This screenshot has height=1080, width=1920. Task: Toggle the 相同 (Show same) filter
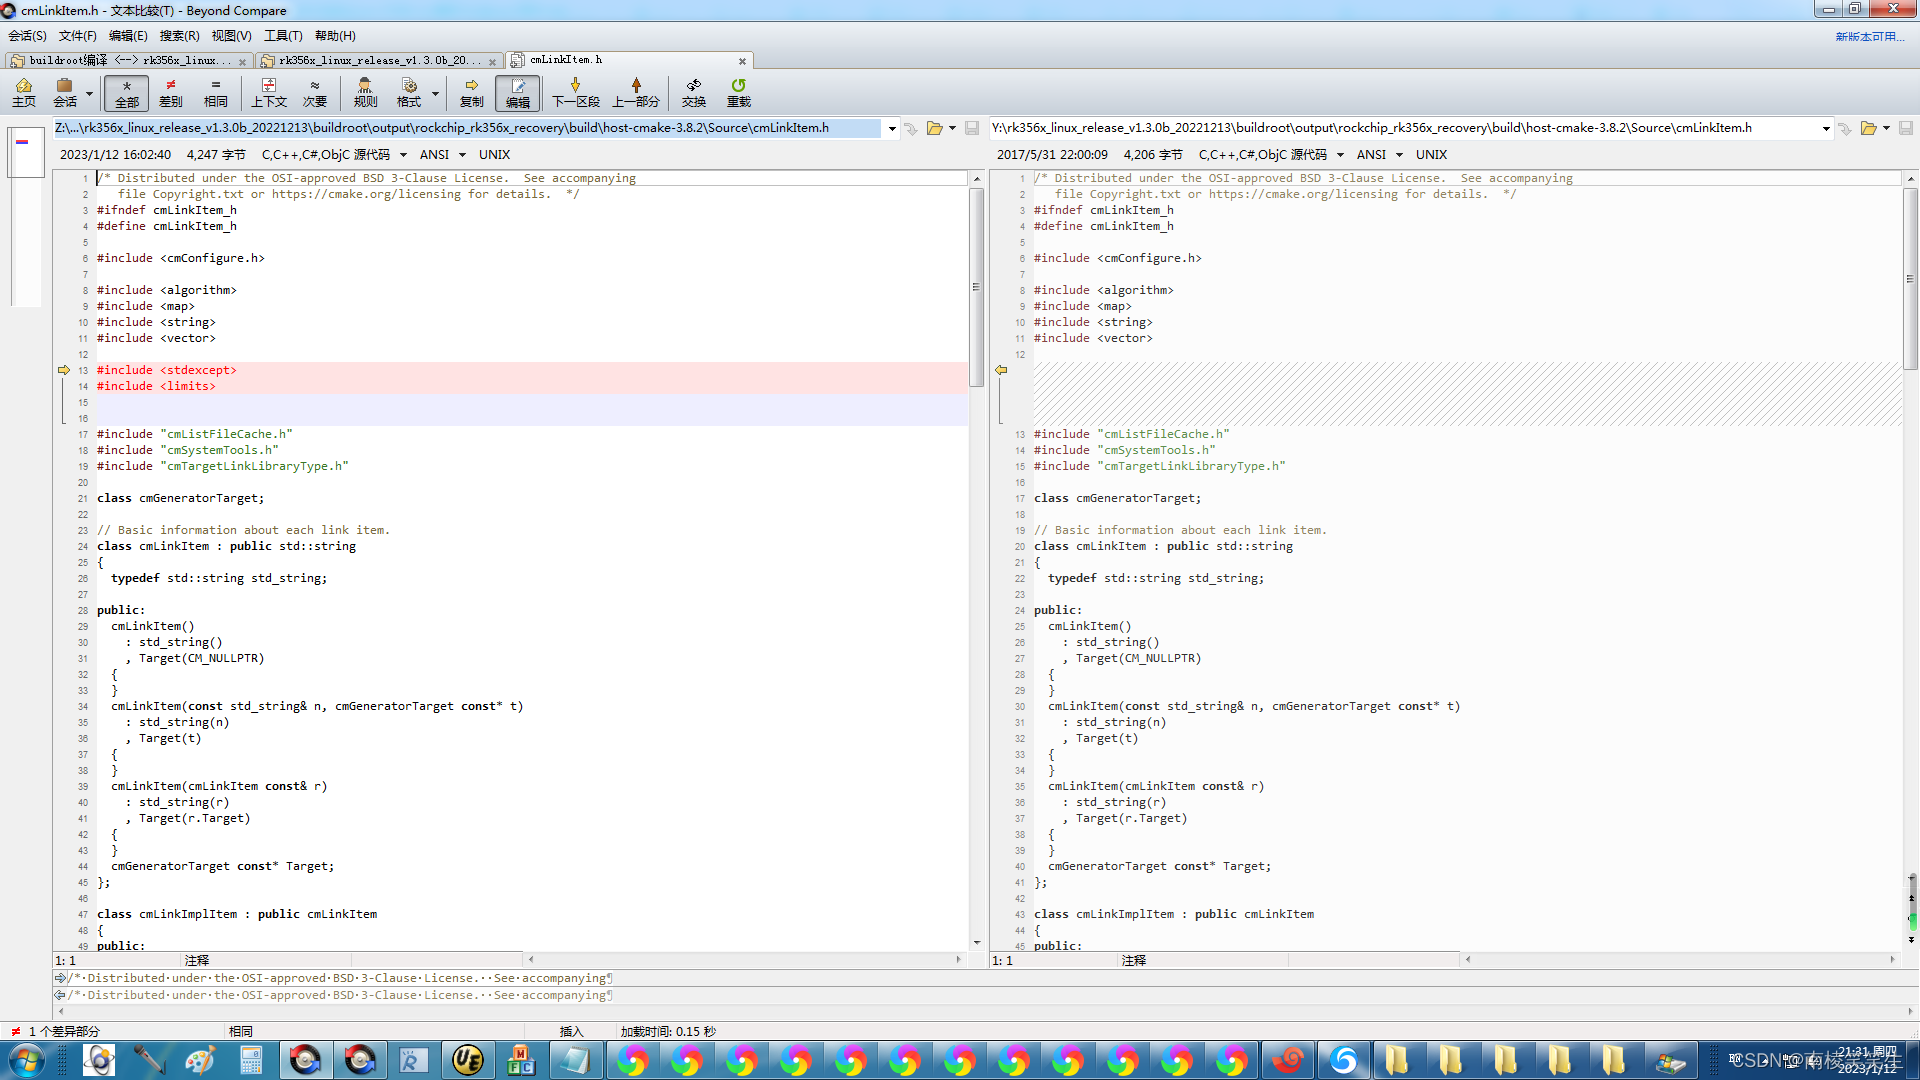tap(215, 92)
